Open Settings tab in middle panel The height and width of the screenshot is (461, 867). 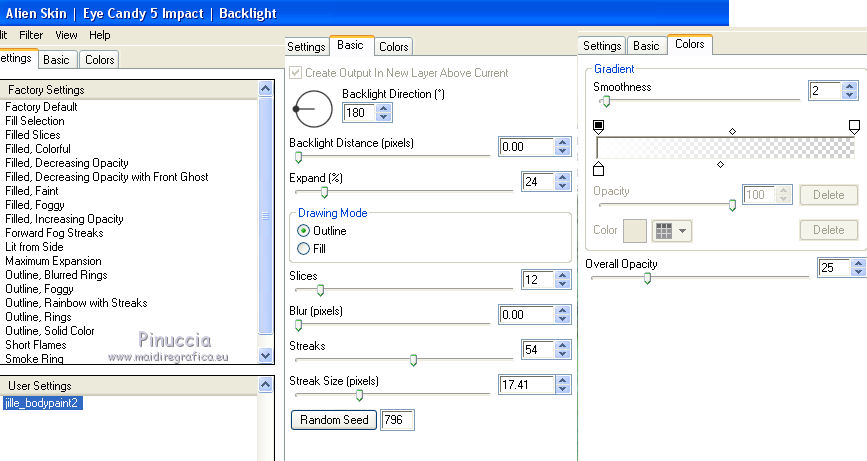click(x=306, y=46)
